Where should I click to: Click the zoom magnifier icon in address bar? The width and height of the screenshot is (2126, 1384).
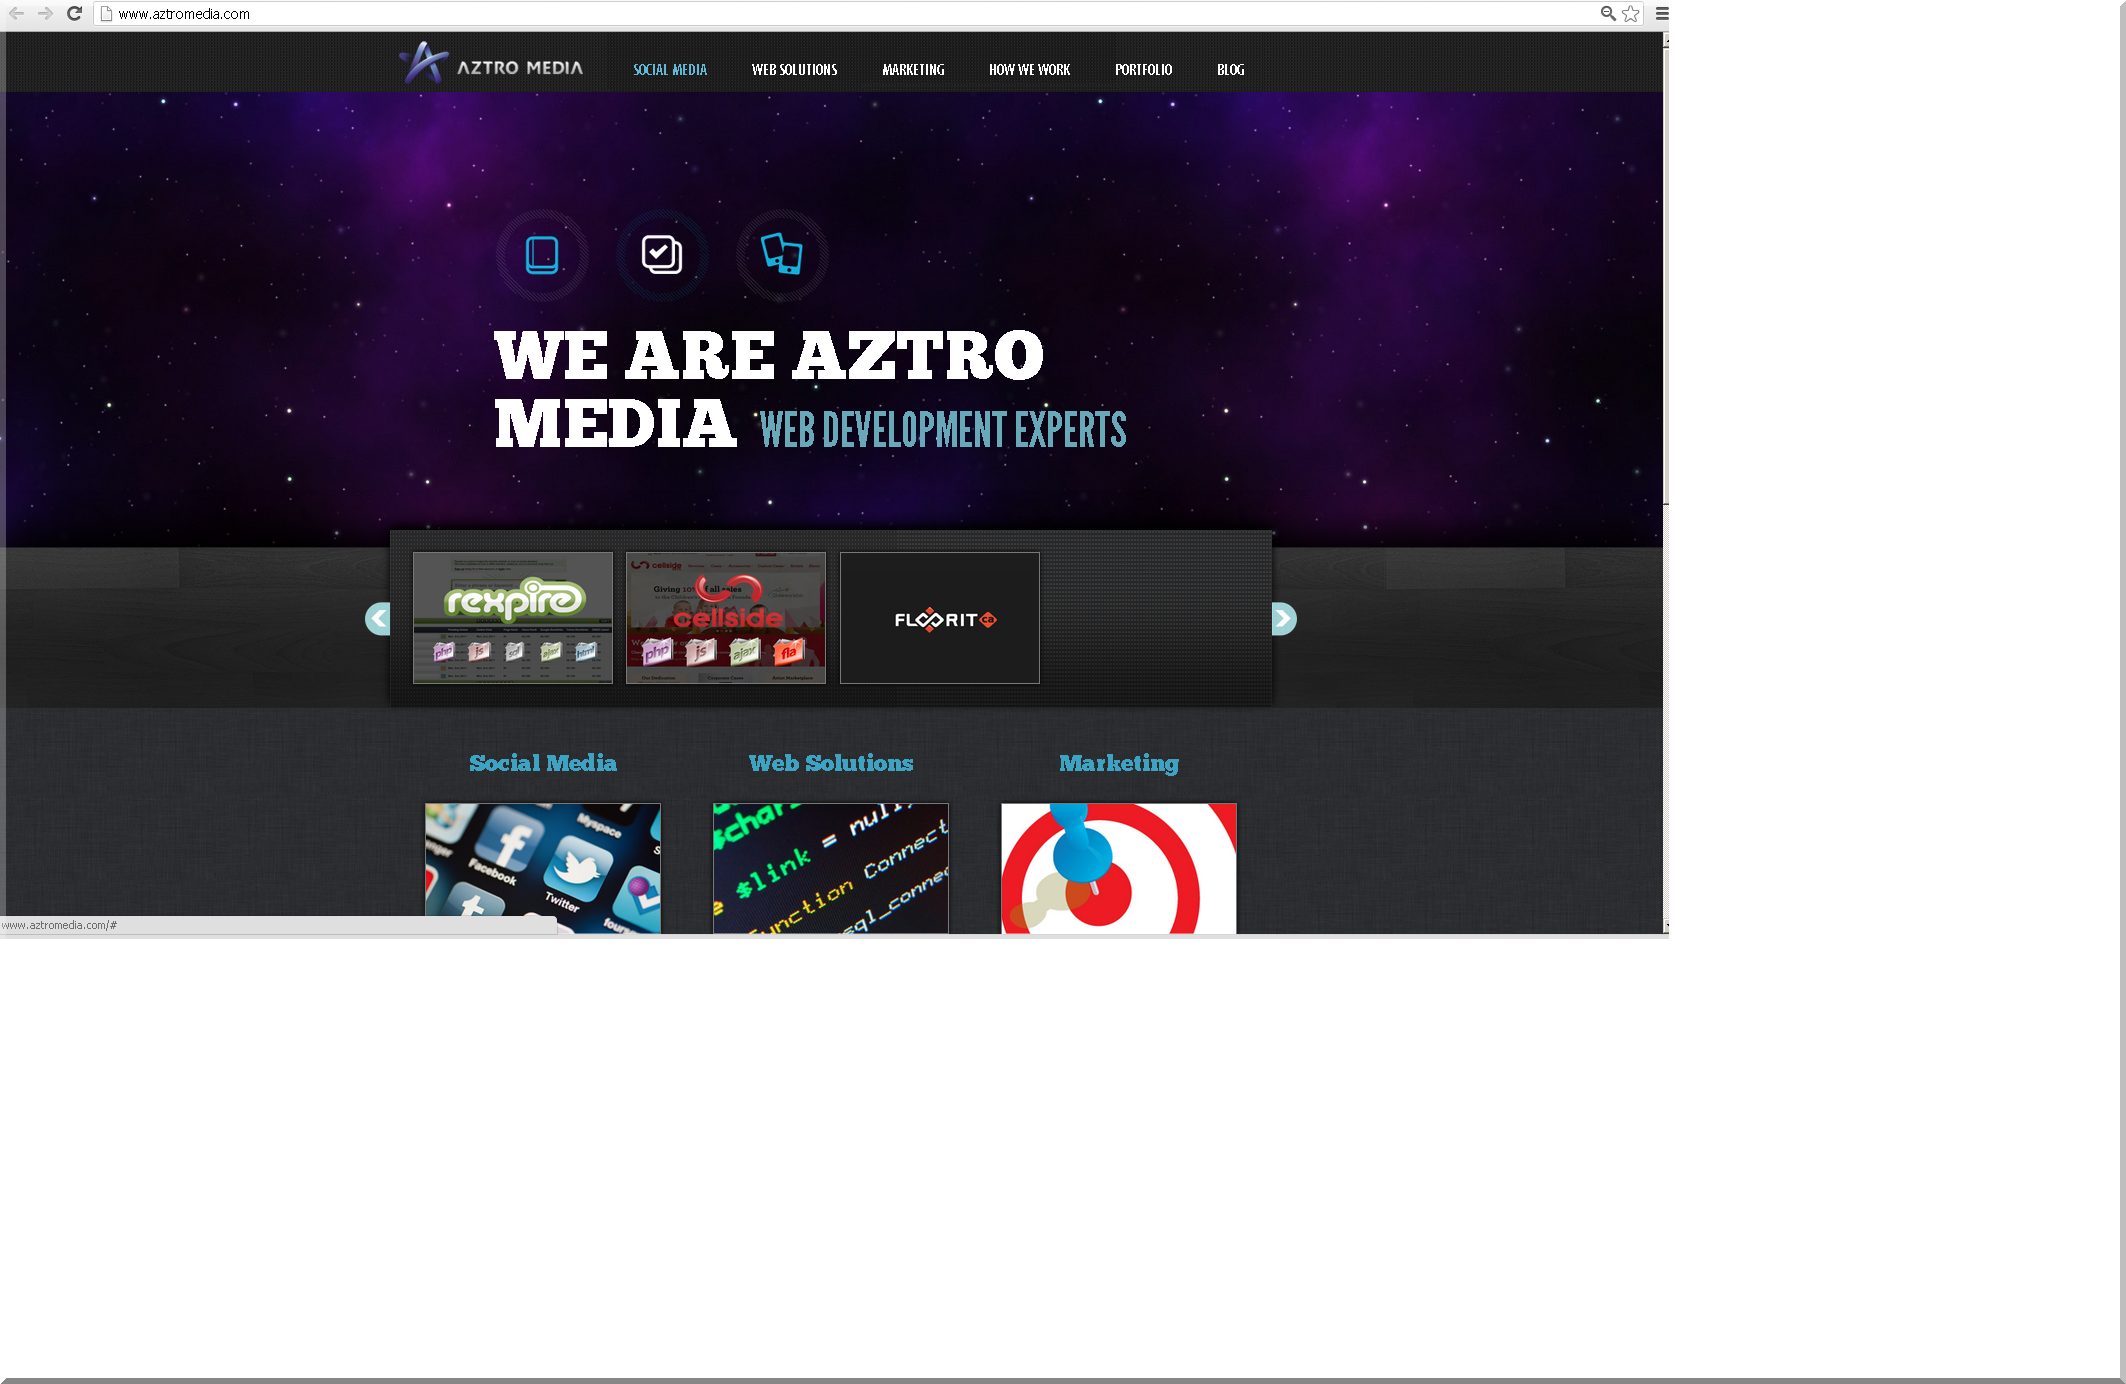point(1608,14)
